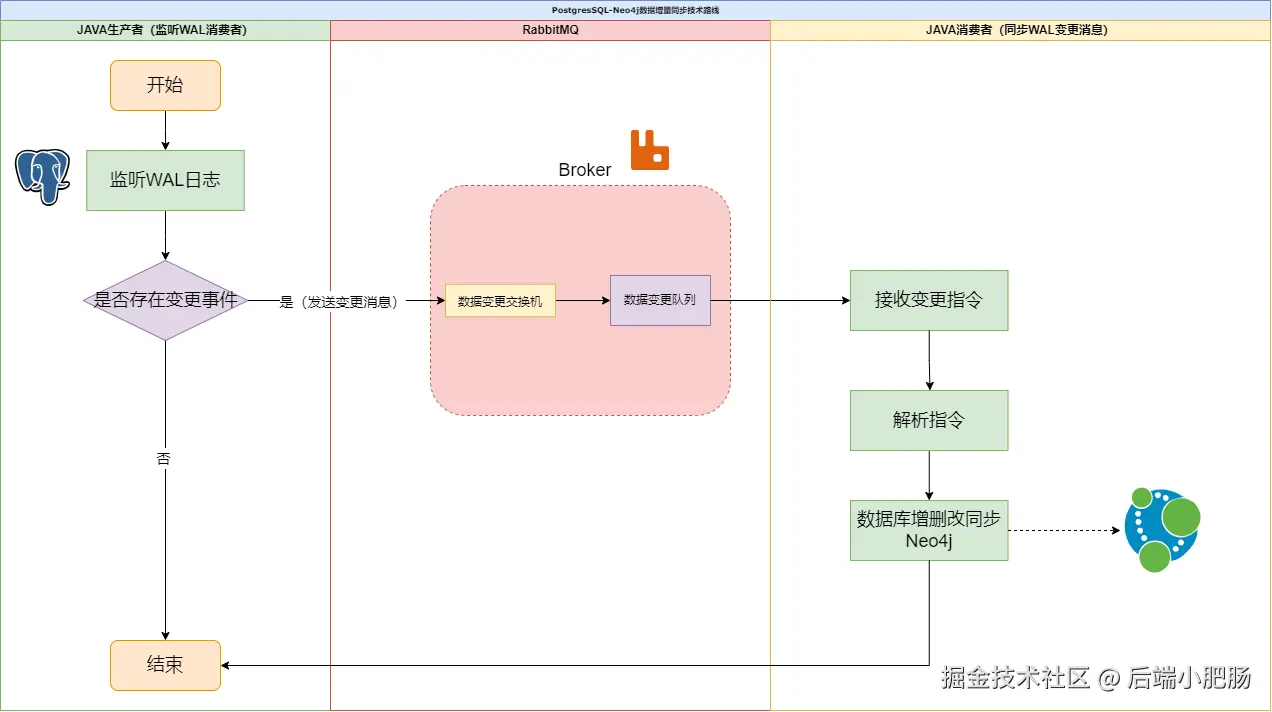The image size is (1272, 712).
Task: Click the 是否存在变更事件 decision diamond
Action: pos(165,300)
